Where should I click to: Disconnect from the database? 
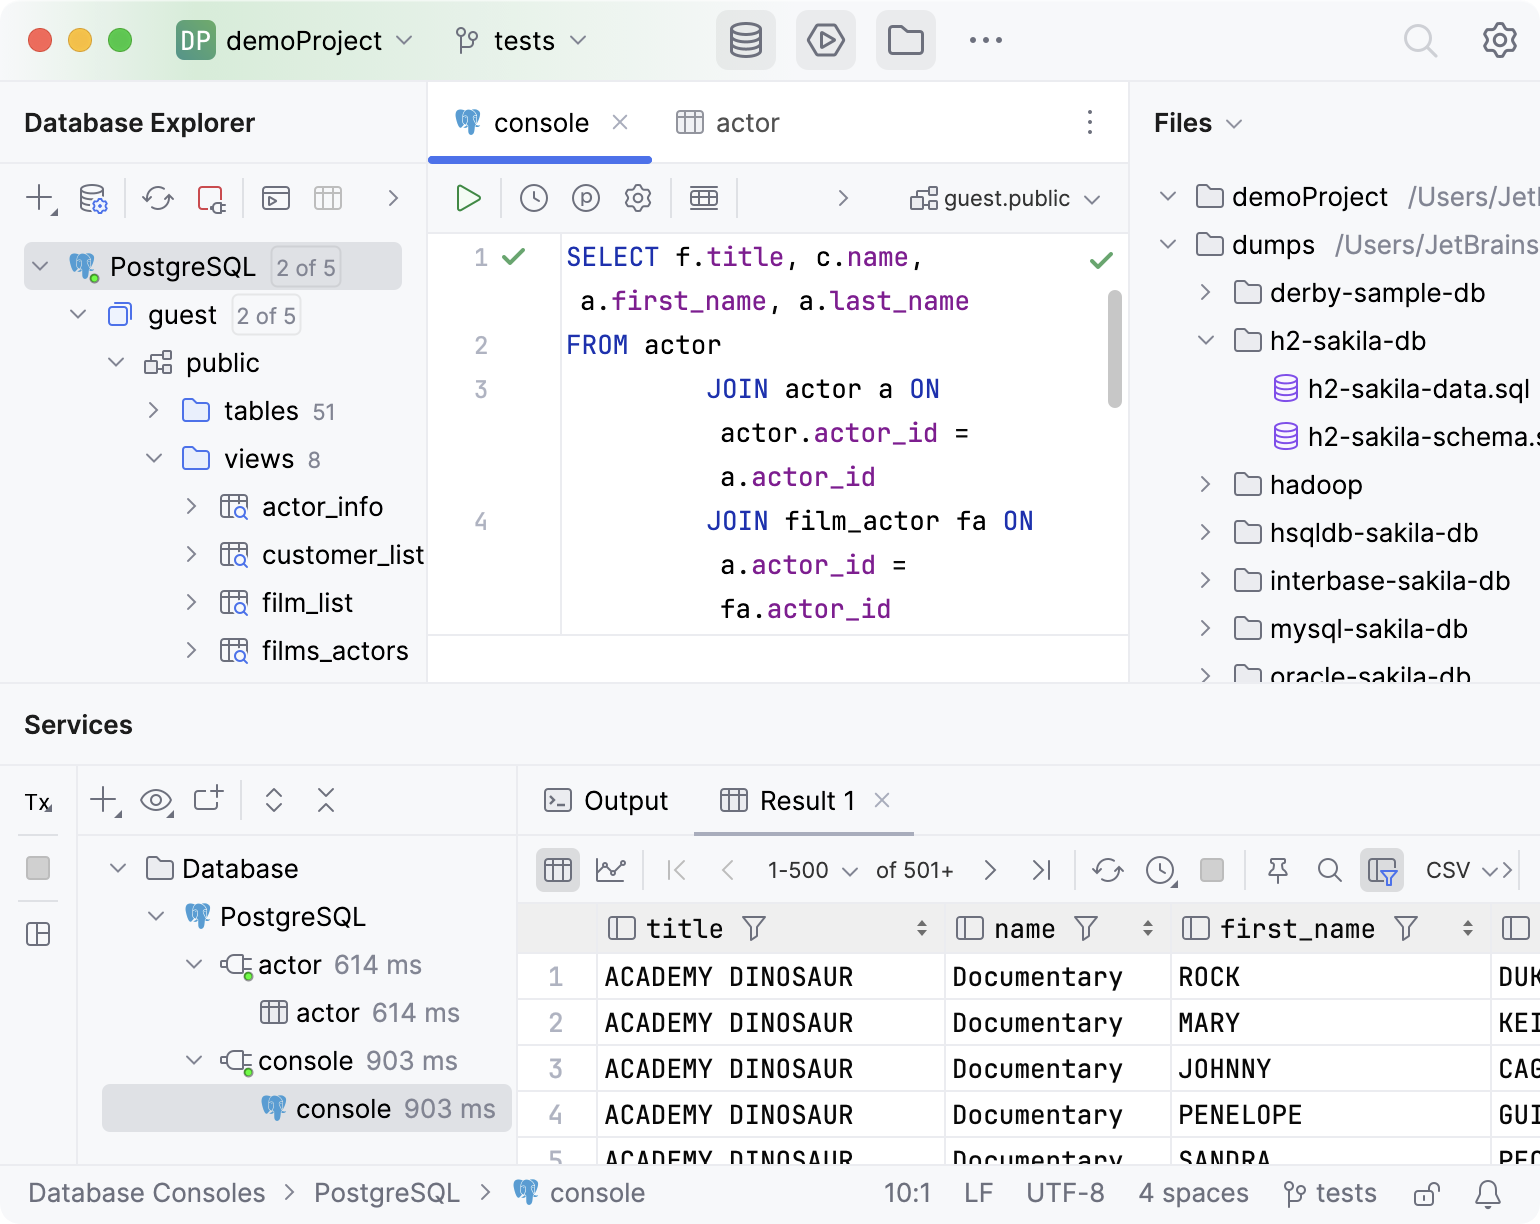pos(210,198)
